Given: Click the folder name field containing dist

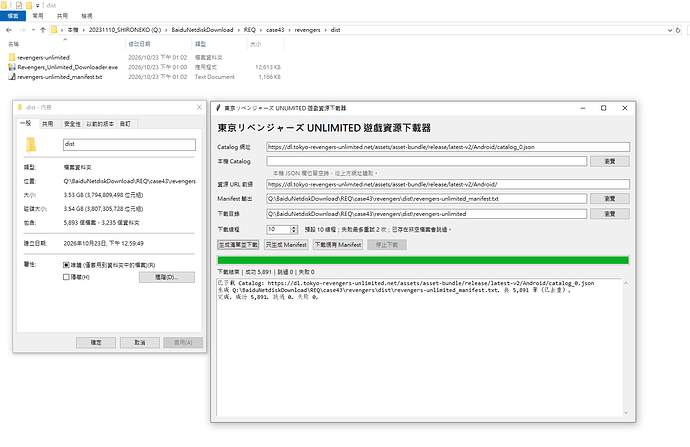Looking at the screenshot, I should coord(129,145).
